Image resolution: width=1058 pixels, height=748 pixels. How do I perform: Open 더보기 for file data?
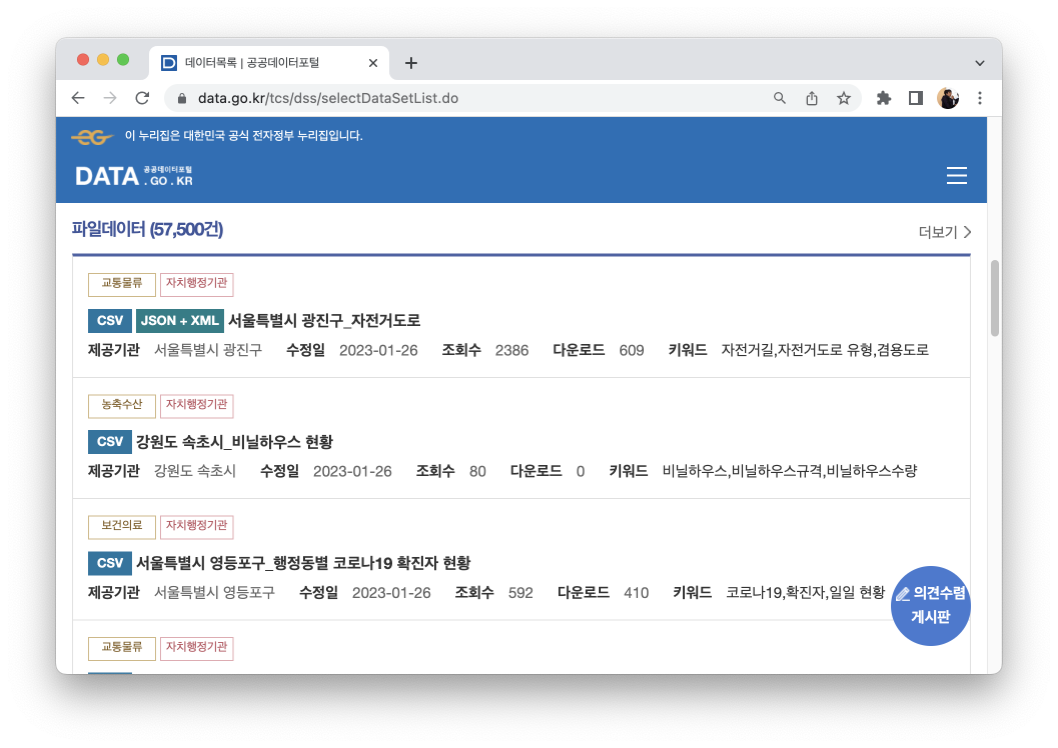[944, 232]
